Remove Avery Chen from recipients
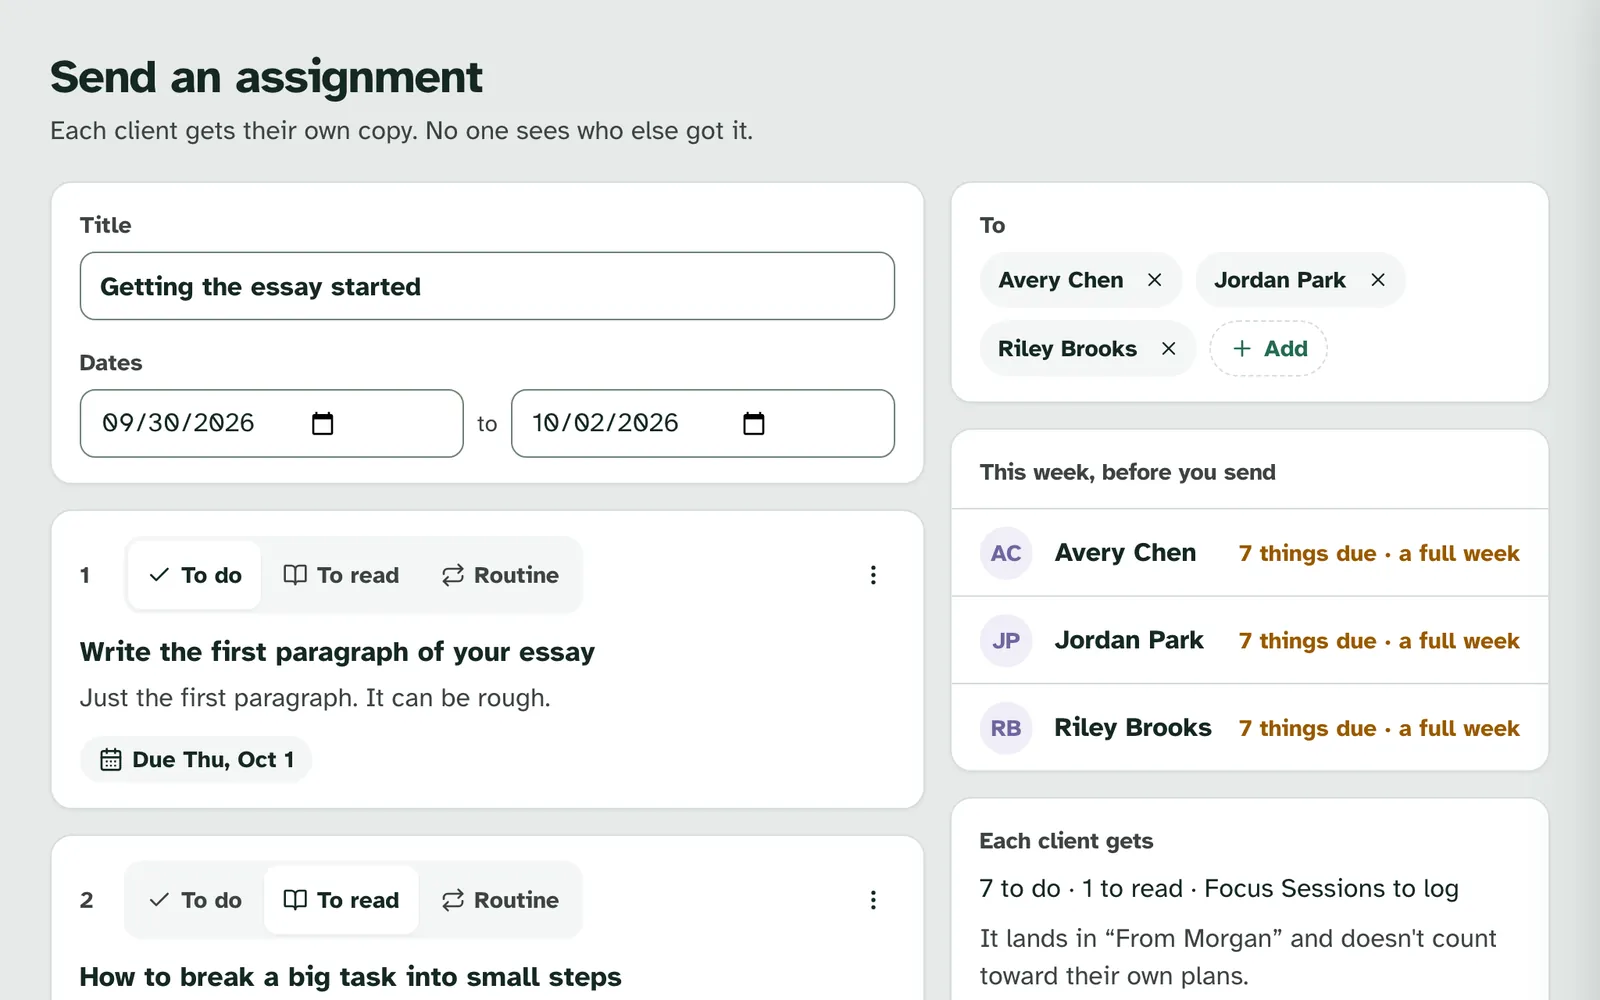Image resolution: width=1600 pixels, height=1000 pixels. point(1154,280)
